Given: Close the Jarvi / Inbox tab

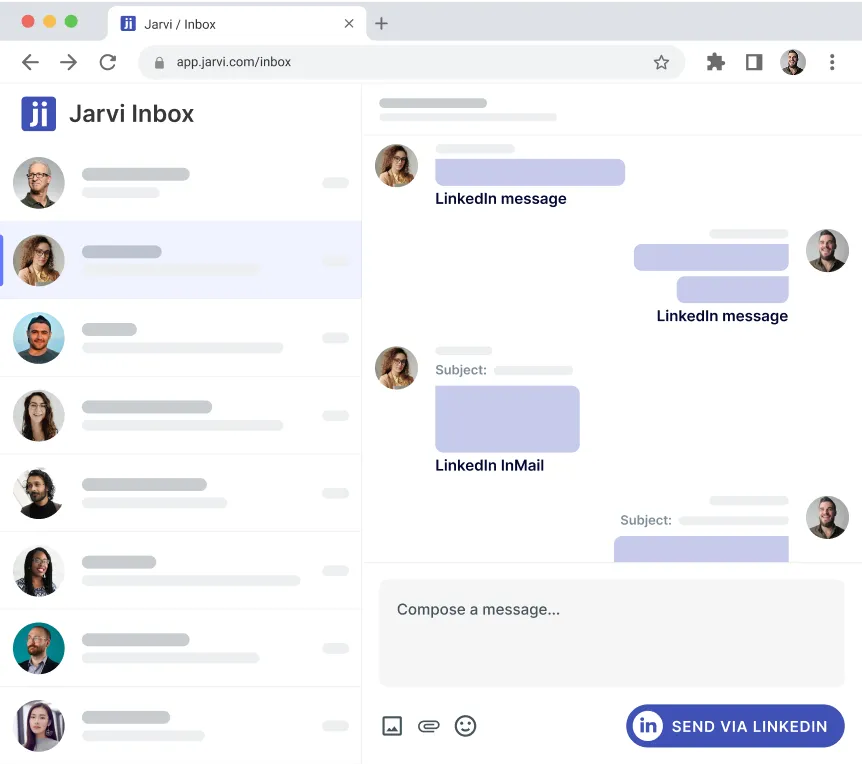Looking at the screenshot, I should tap(349, 24).
